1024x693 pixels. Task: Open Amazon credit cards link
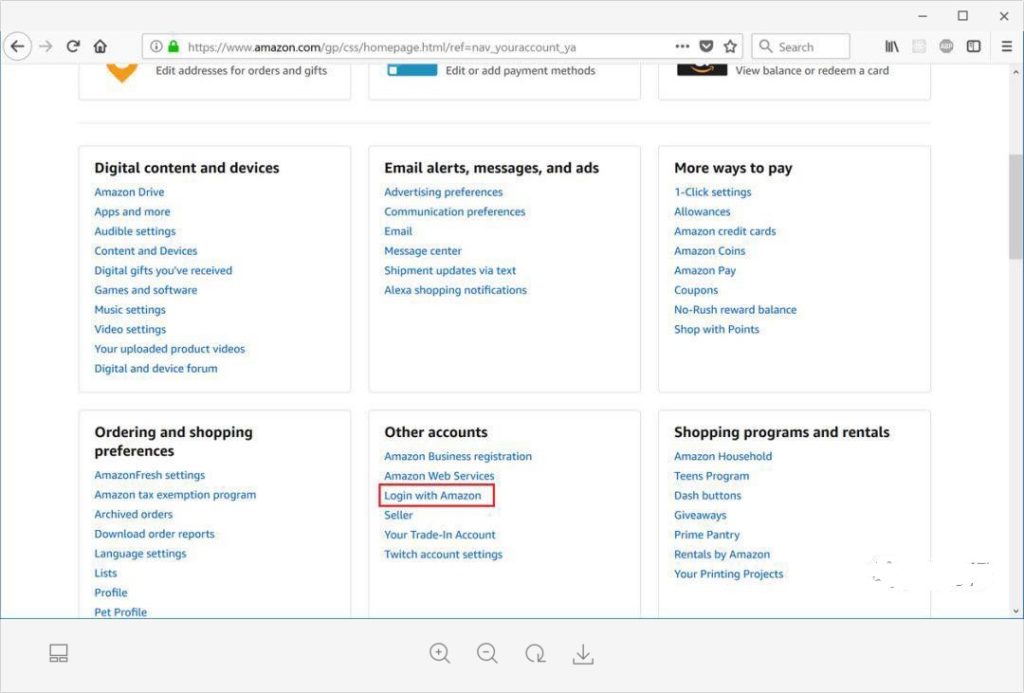[725, 231]
